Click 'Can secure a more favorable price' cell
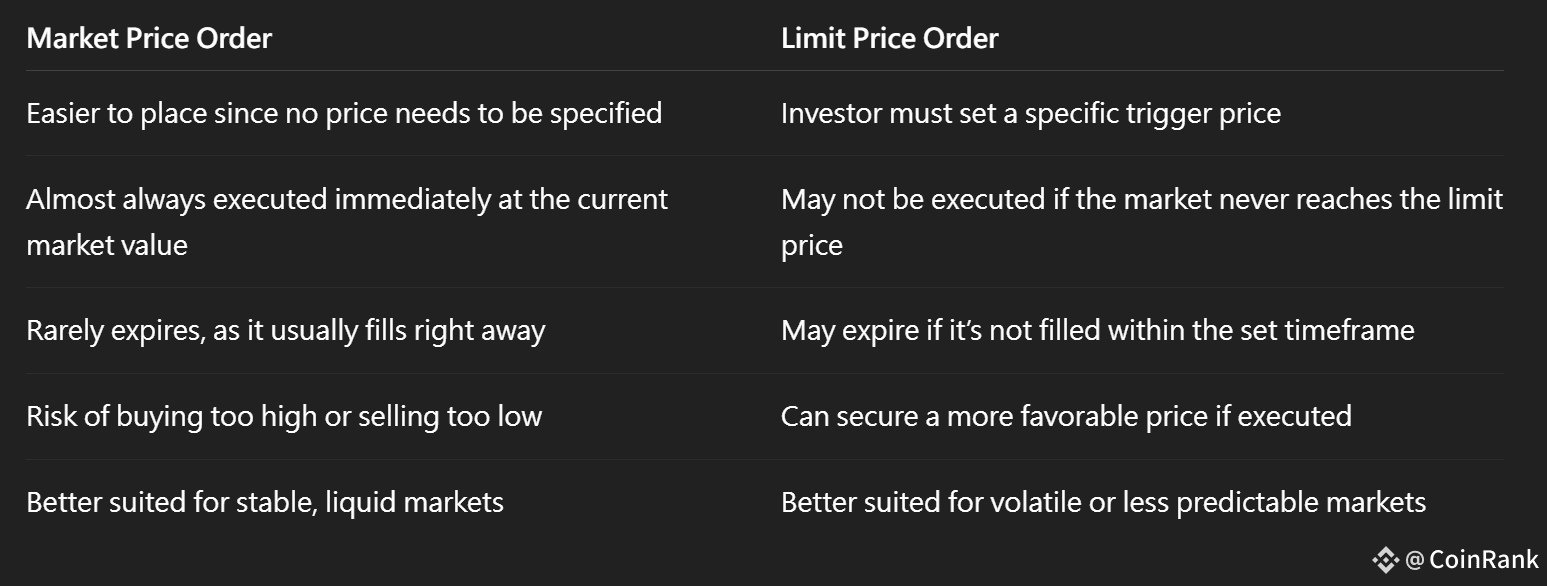Viewport: 1547px width, 586px height. (x=1066, y=416)
